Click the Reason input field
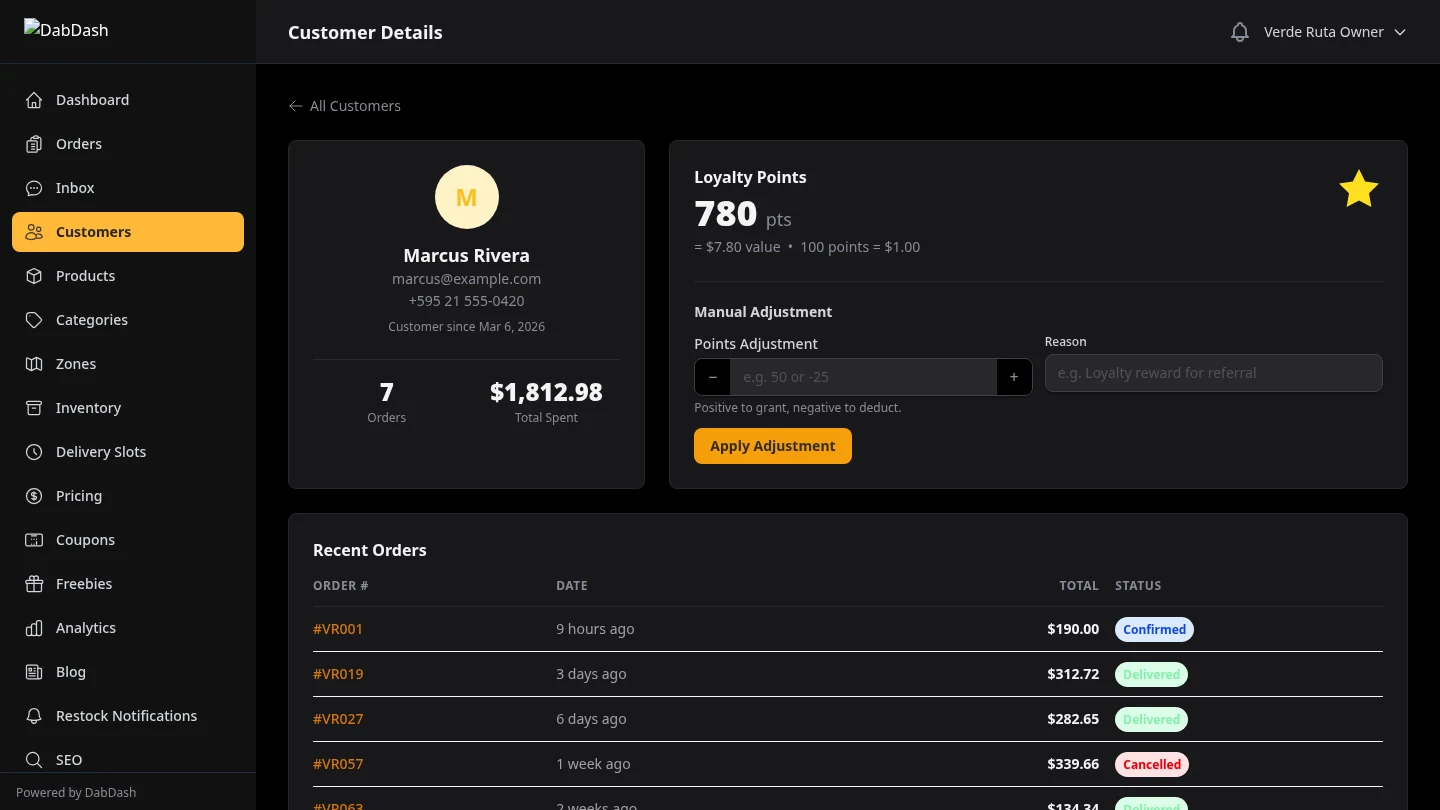Image resolution: width=1440 pixels, height=810 pixels. tap(1213, 373)
